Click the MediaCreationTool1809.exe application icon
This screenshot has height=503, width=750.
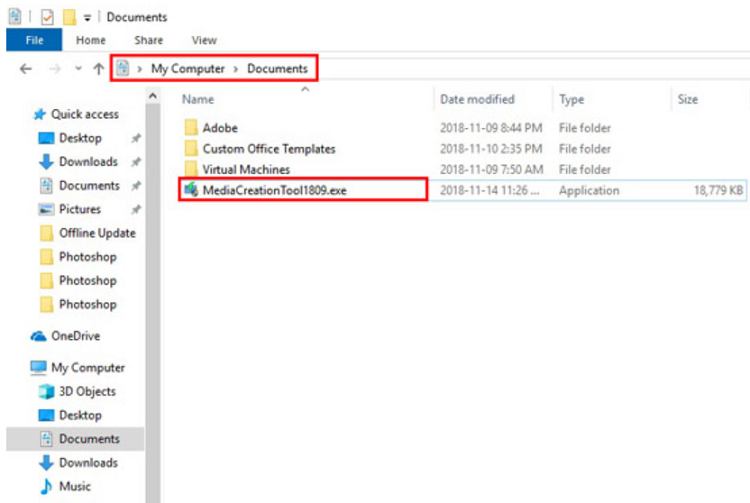pyautogui.click(x=191, y=190)
